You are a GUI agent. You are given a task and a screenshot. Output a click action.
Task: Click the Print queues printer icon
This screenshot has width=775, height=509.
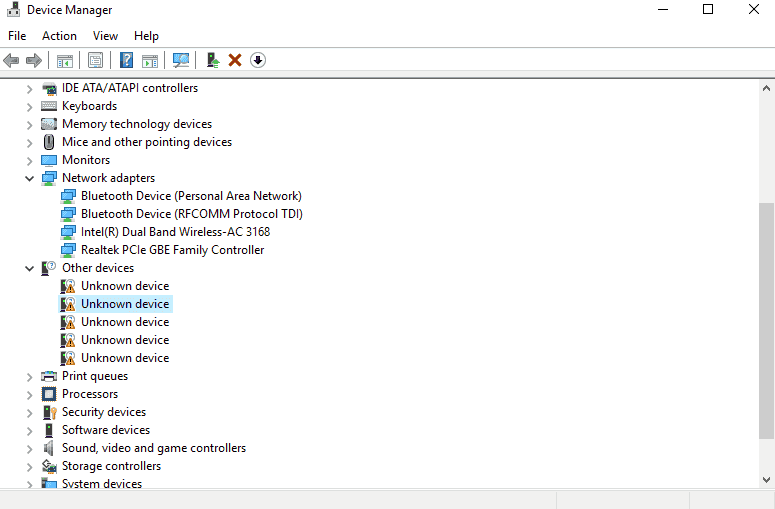pos(49,376)
